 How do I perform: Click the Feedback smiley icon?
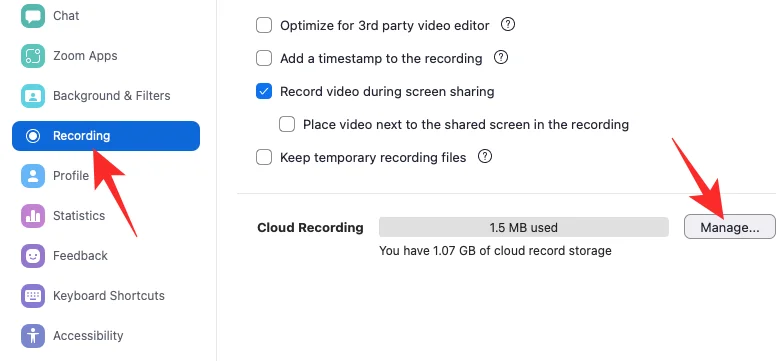coord(33,256)
